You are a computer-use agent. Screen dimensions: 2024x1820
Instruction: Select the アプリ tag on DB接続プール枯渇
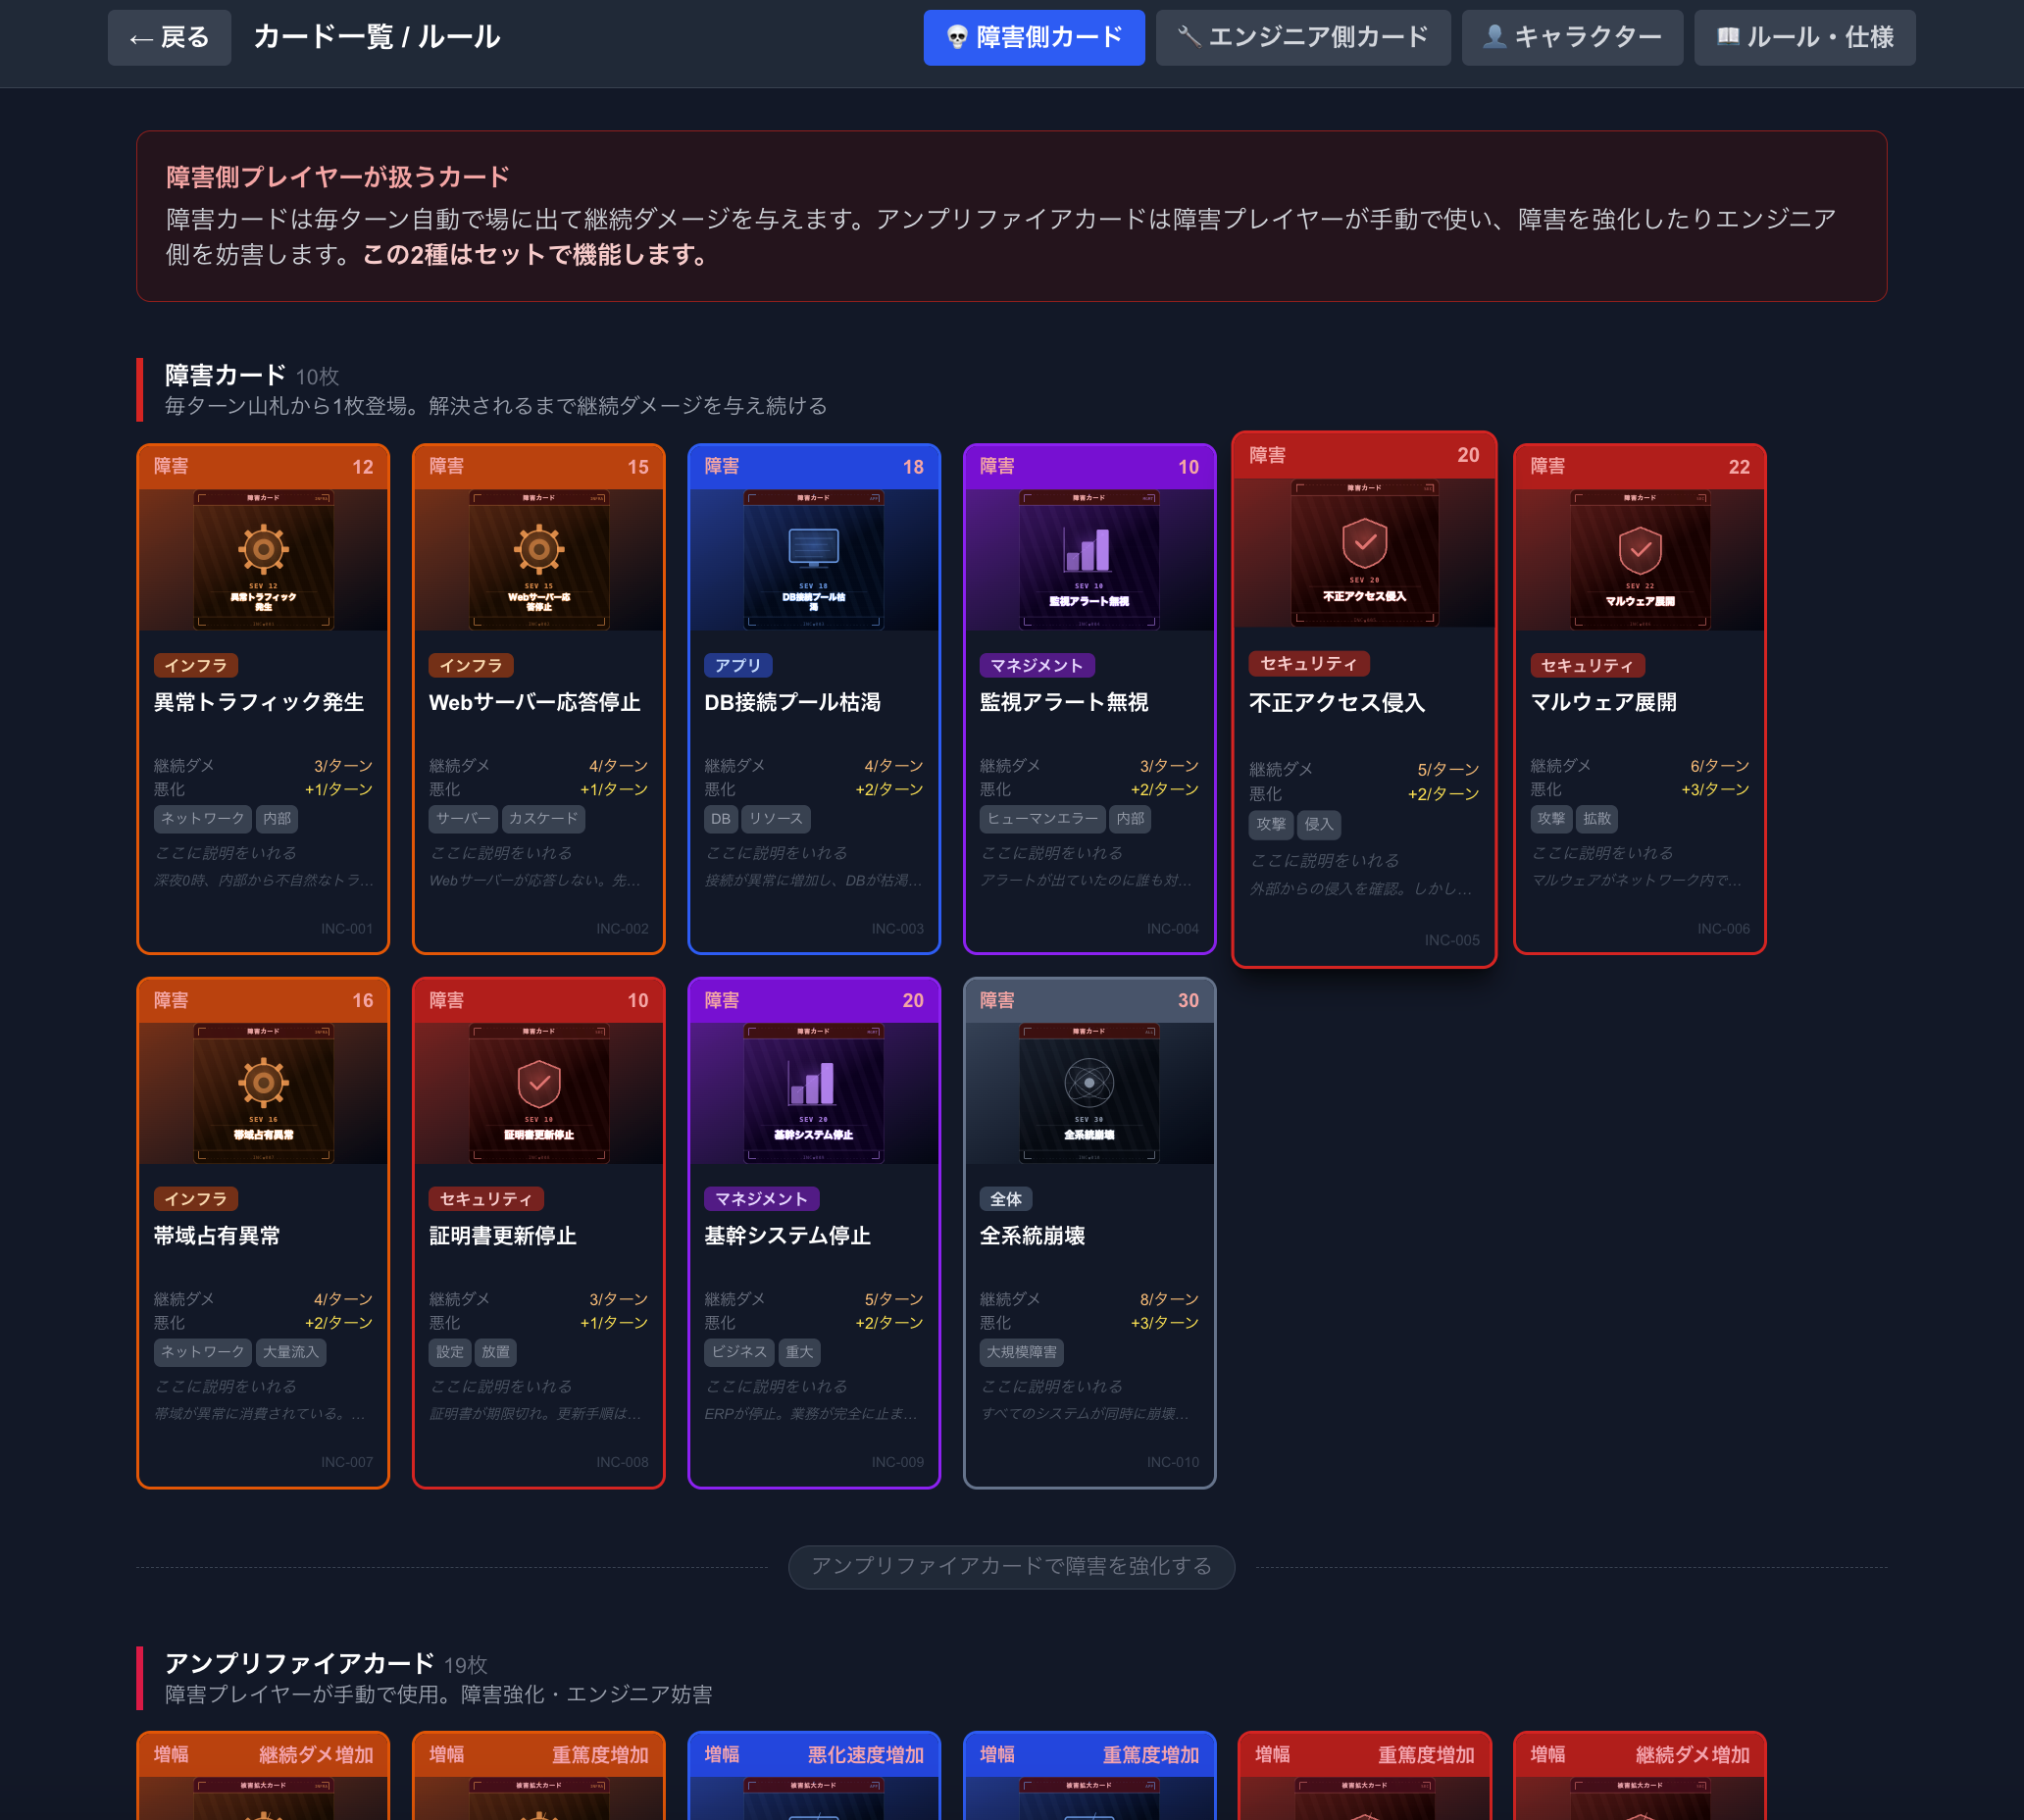(738, 665)
